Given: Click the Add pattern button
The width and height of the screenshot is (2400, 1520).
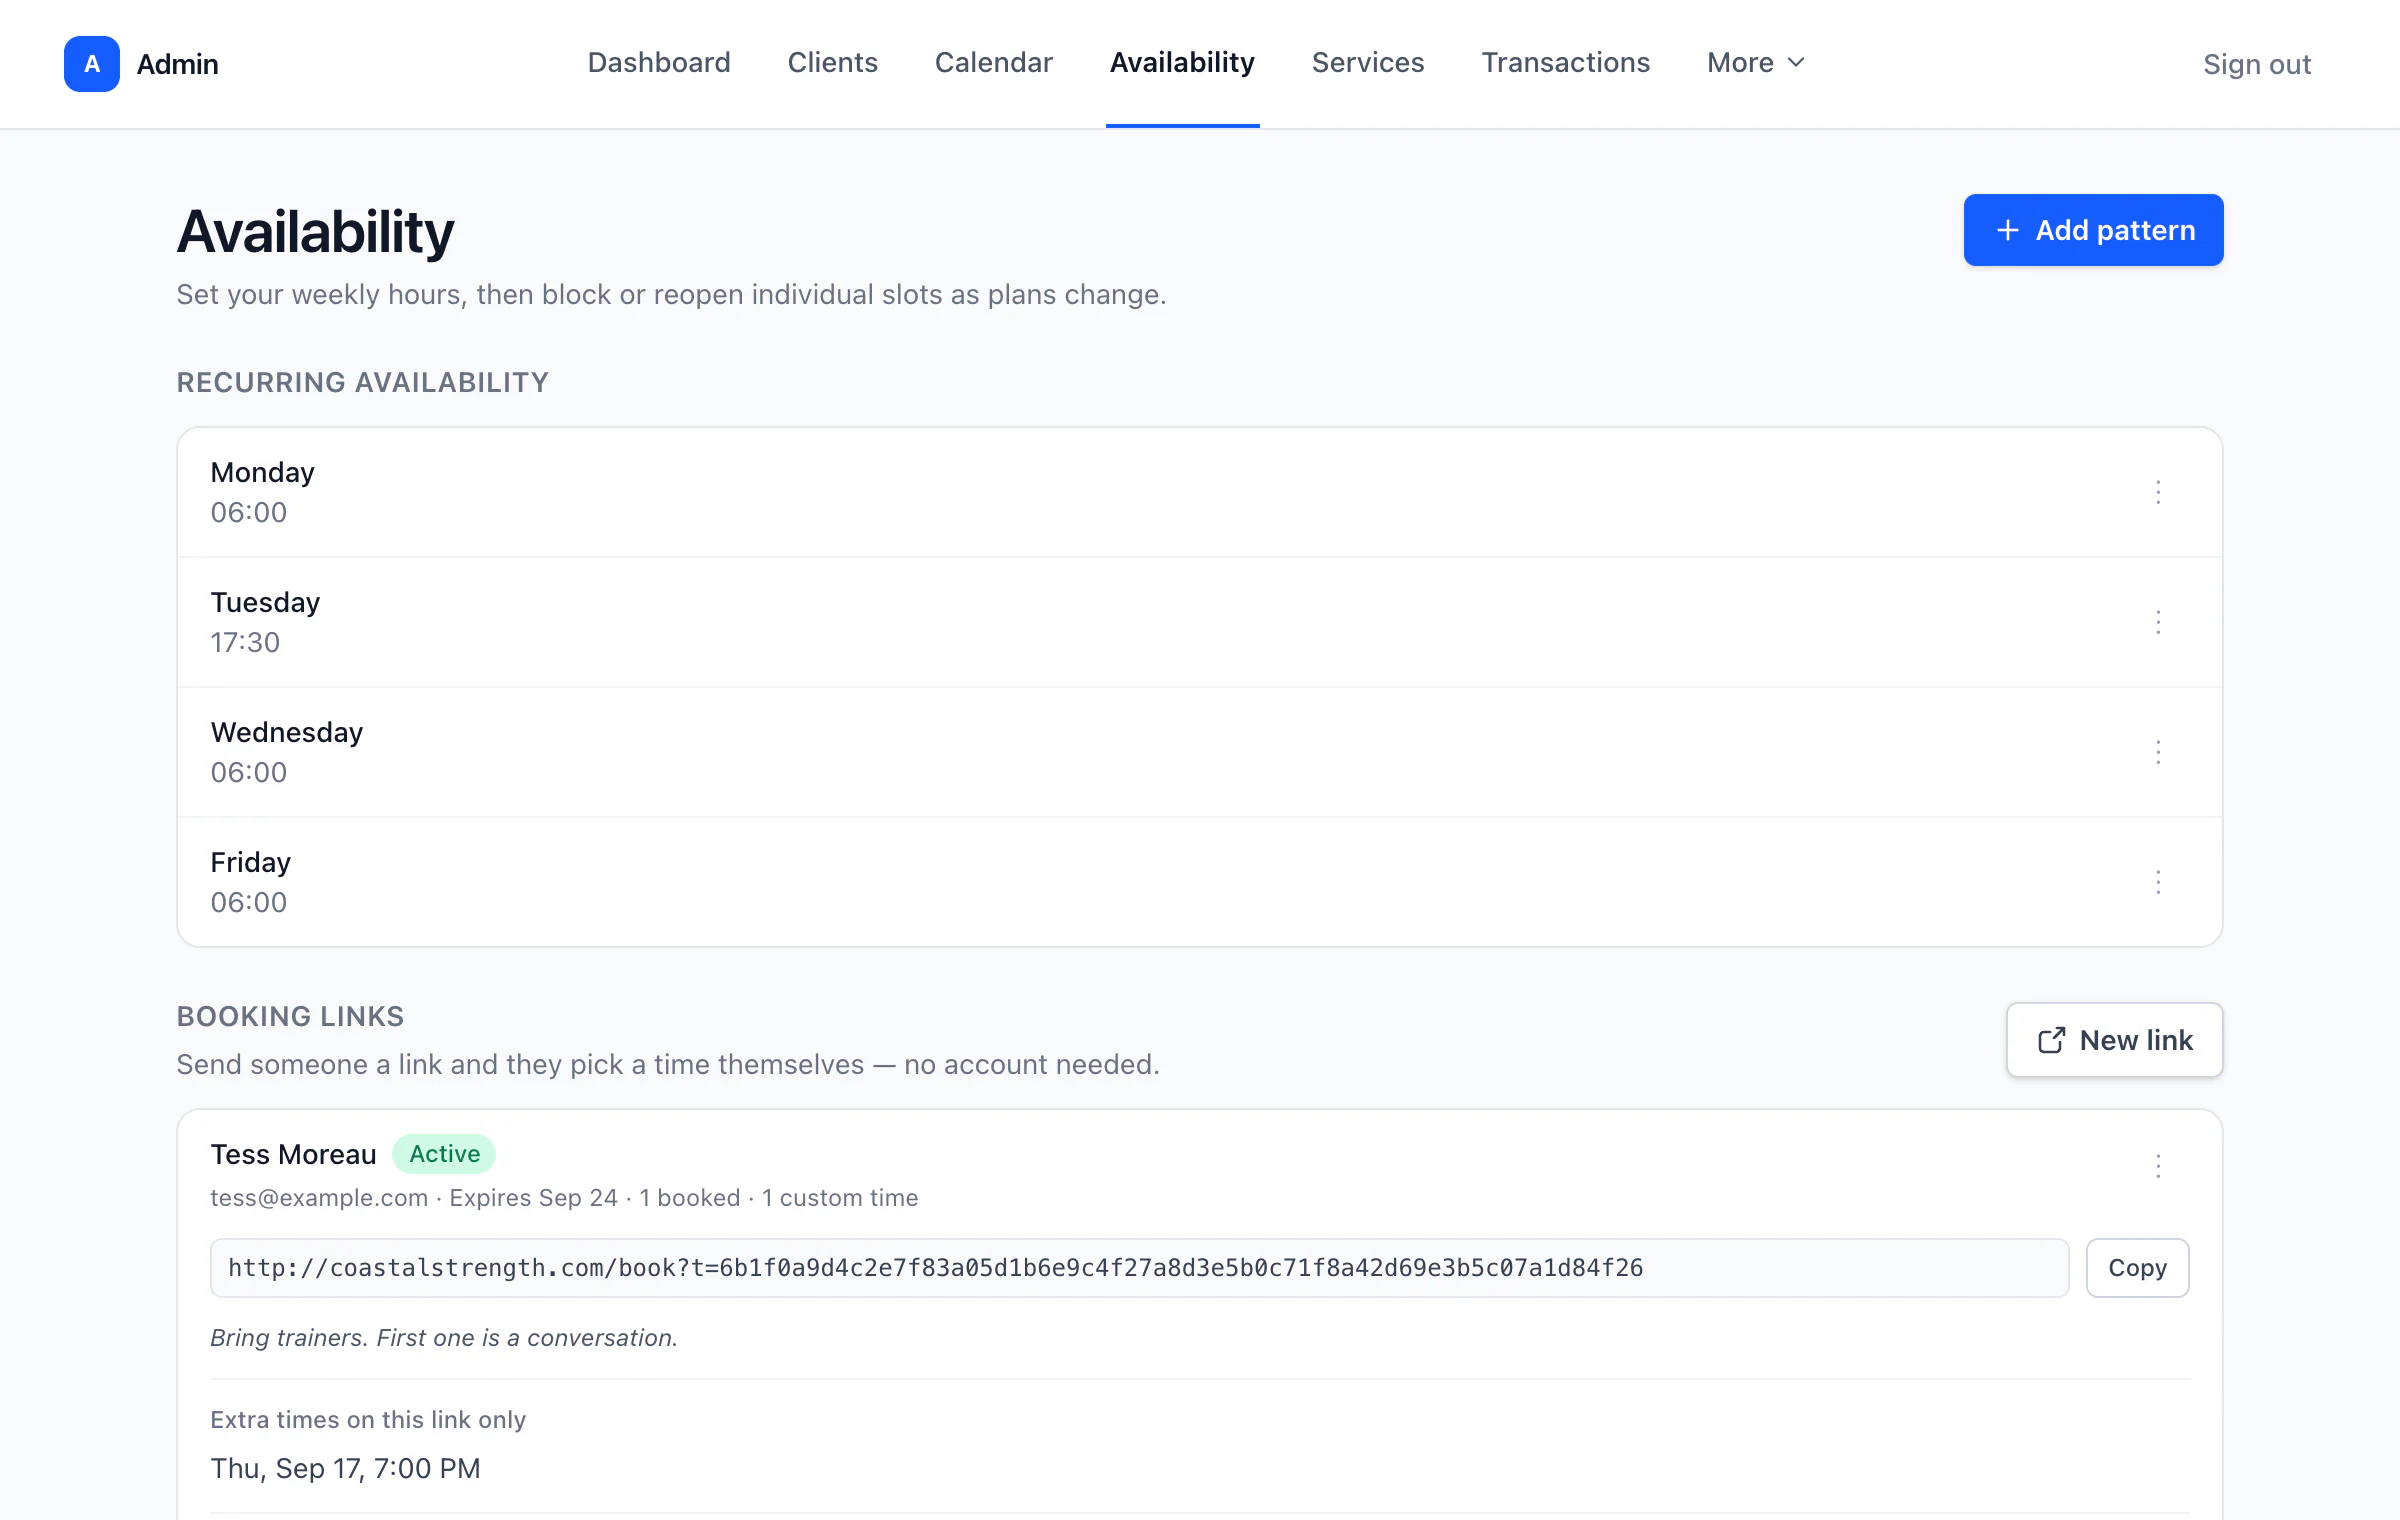Looking at the screenshot, I should pyautogui.click(x=2093, y=230).
